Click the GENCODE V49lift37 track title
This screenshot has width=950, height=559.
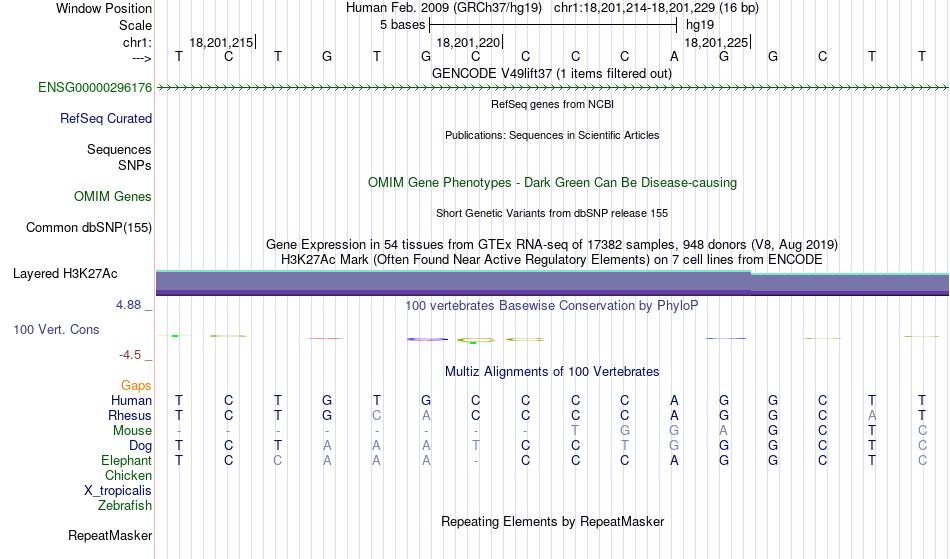tap(552, 74)
